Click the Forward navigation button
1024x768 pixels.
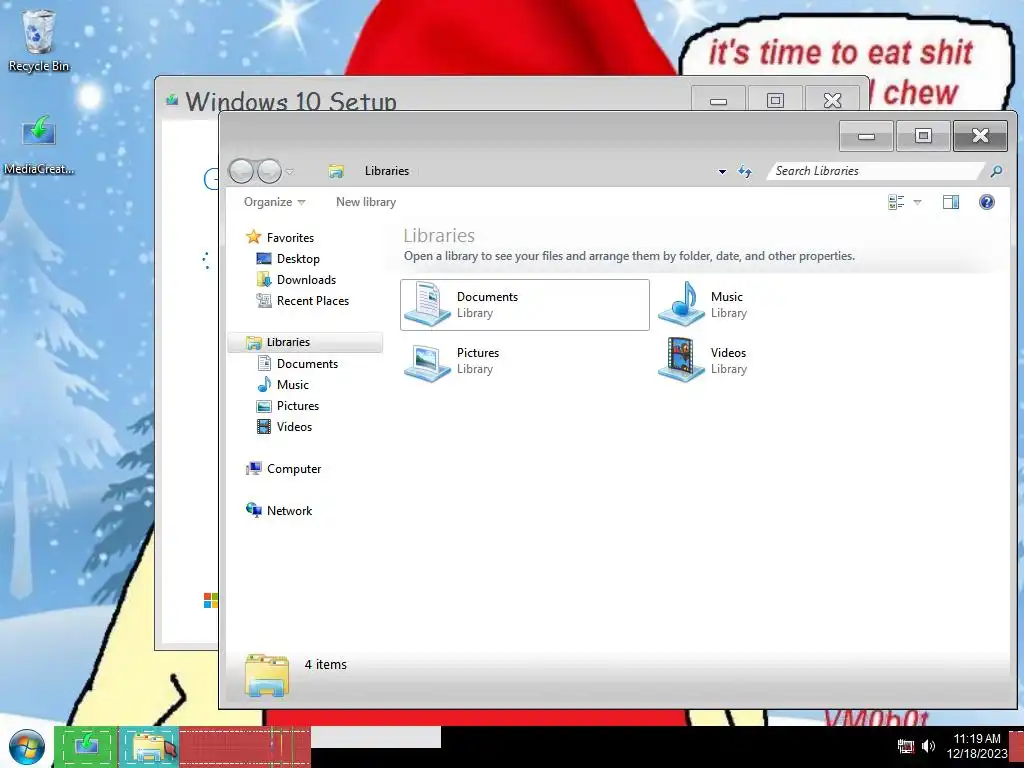(x=268, y=171)
